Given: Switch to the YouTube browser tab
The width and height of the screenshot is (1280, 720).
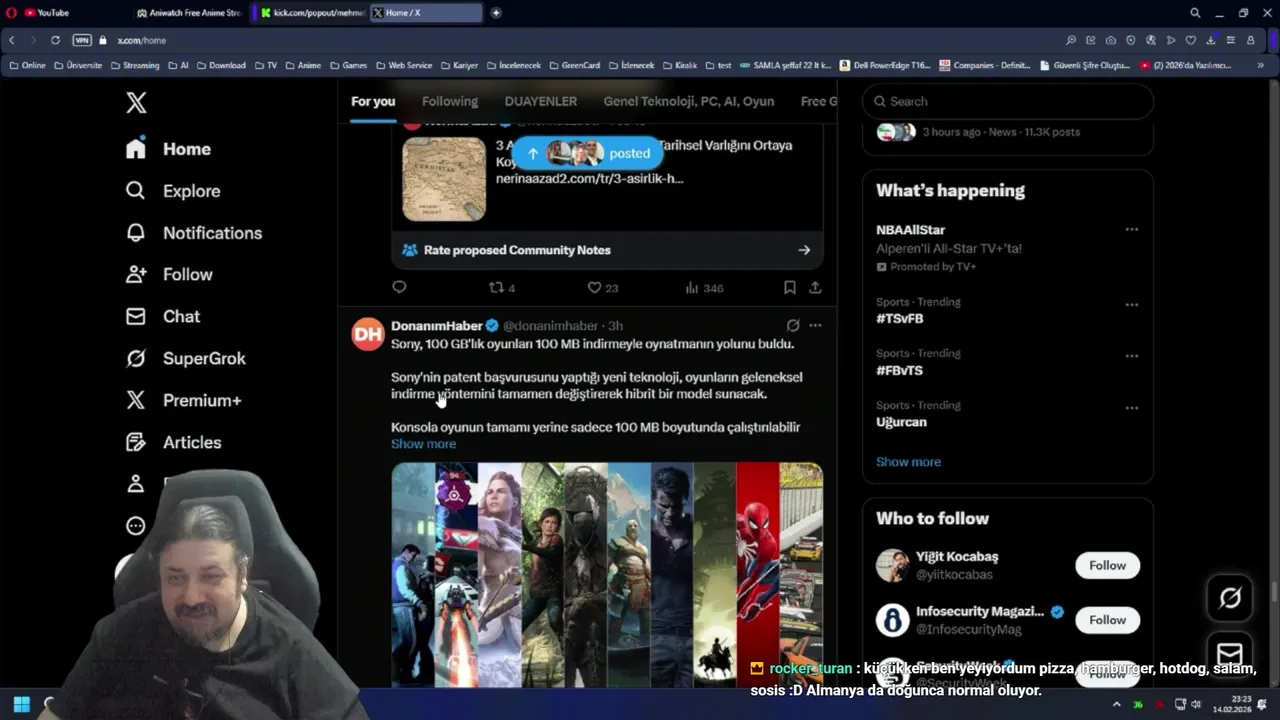Looking at the screenshot, I should pyautogui.click(x=65, y=13).
